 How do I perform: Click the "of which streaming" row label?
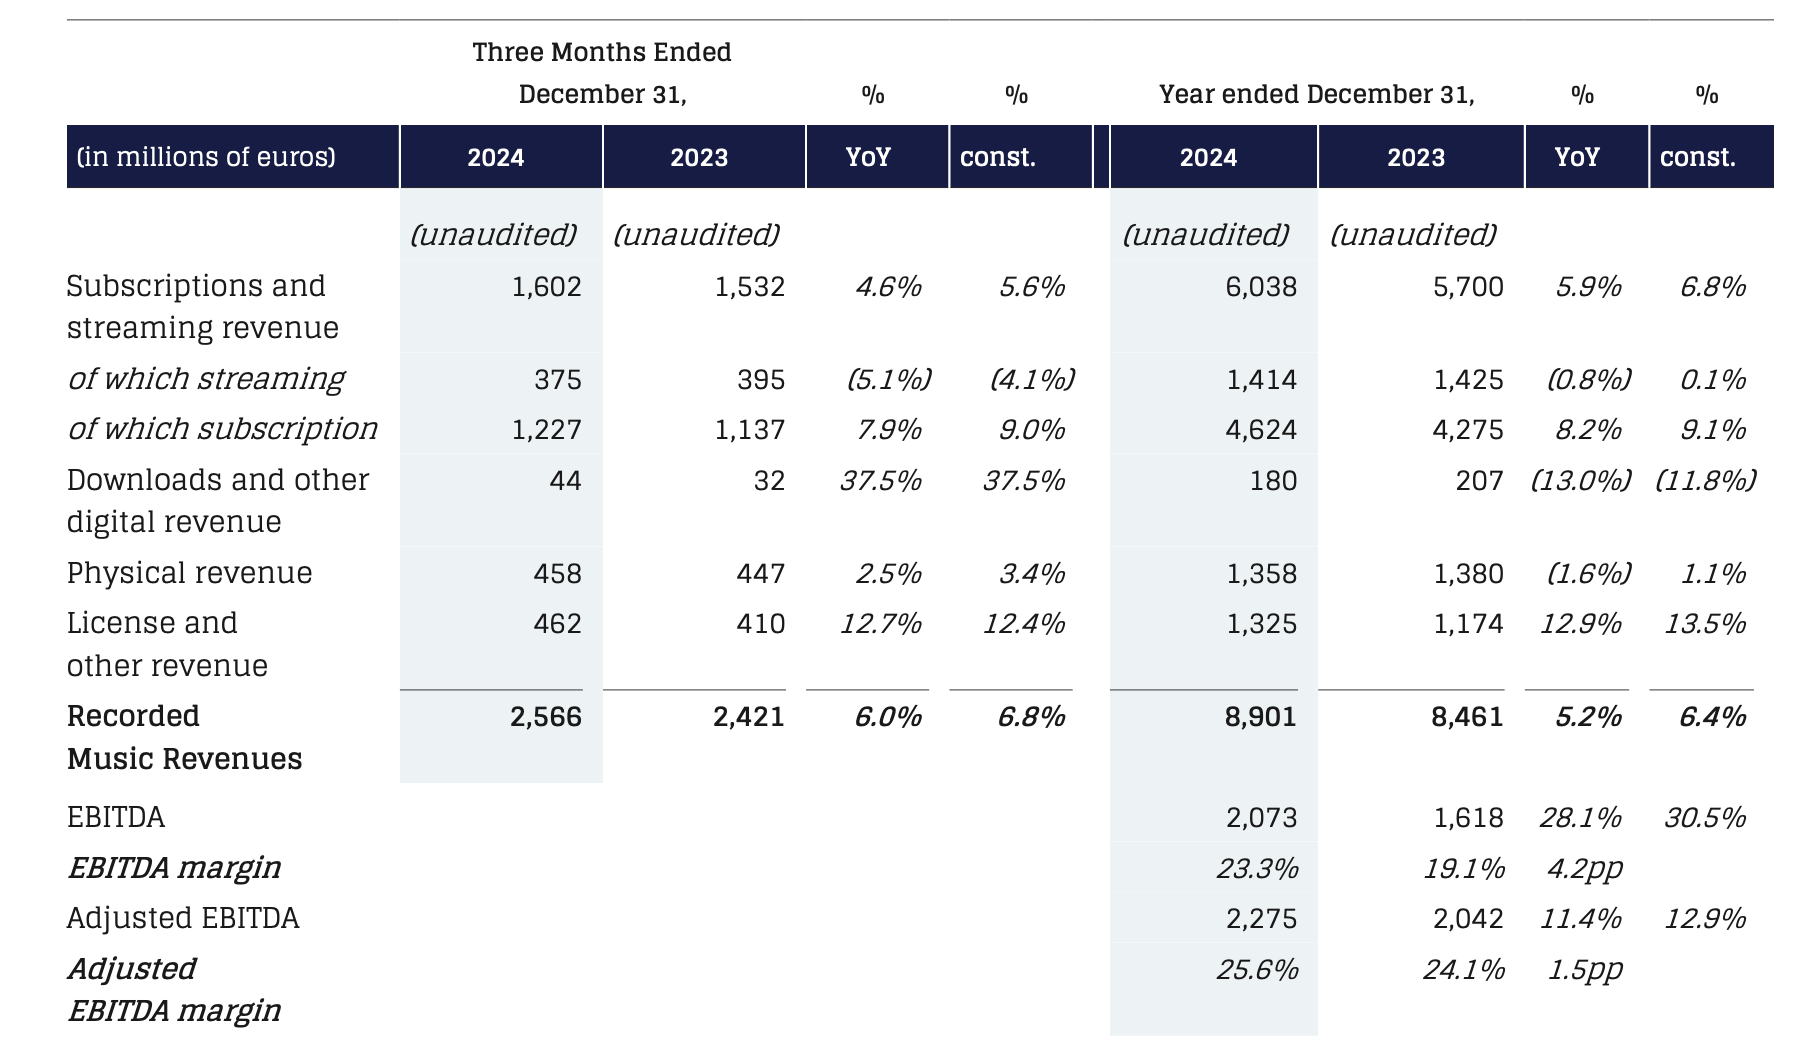coord(205,379)
